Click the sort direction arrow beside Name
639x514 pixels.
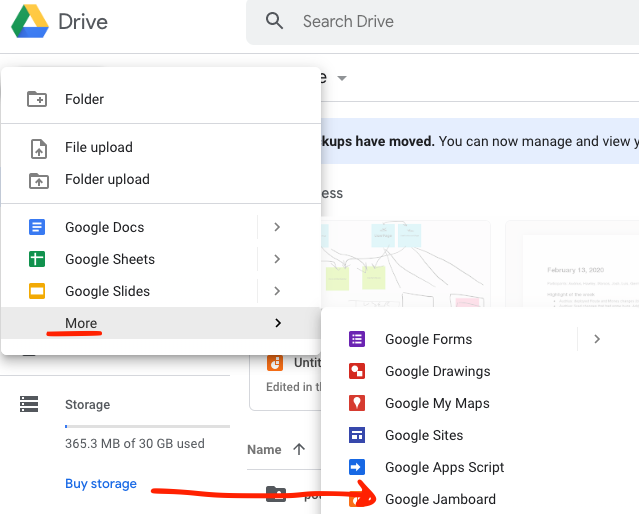click(299, 449)
